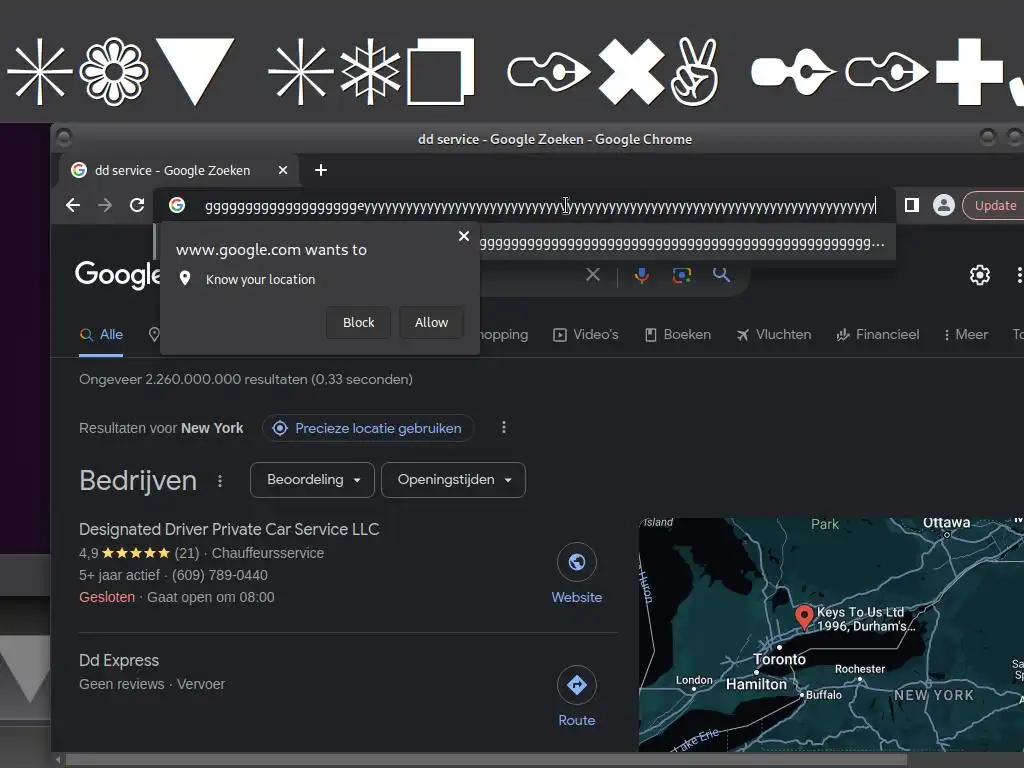Open the Beoordeling dropdown filter

[312, 480]
